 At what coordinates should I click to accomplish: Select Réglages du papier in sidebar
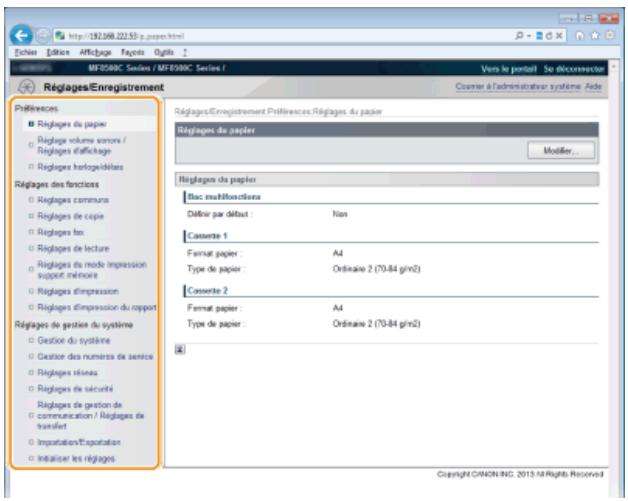72,124
